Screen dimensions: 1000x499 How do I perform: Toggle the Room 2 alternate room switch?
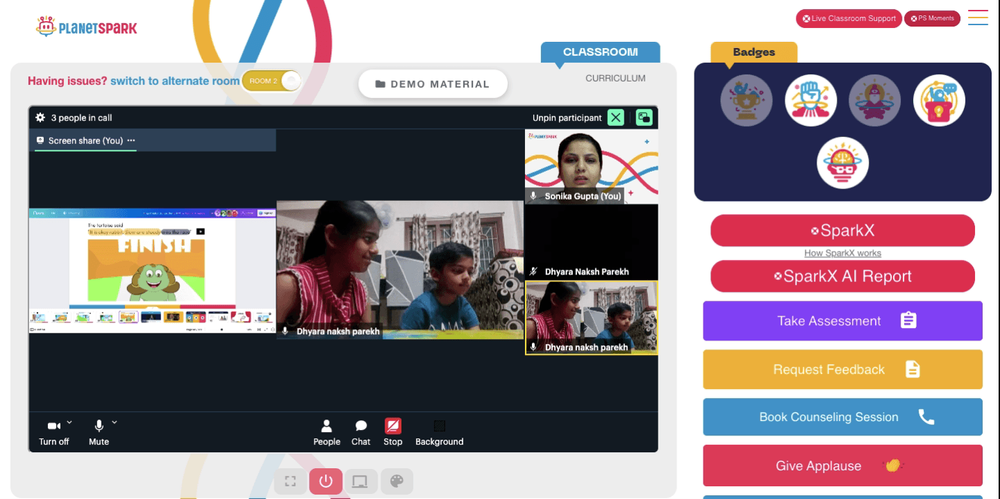272,81
